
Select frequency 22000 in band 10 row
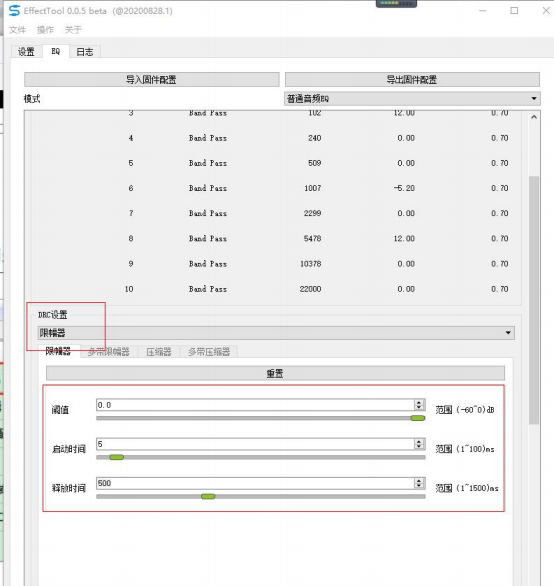[310, 289]
